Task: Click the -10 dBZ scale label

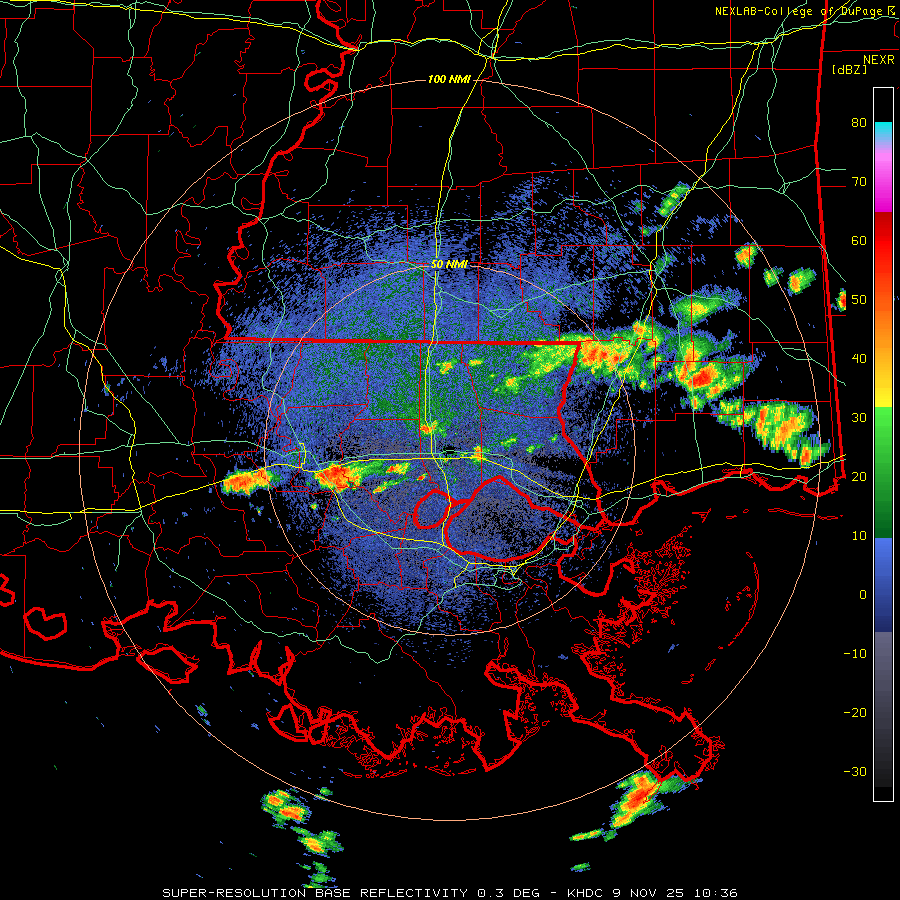Action: click(855, 654)
